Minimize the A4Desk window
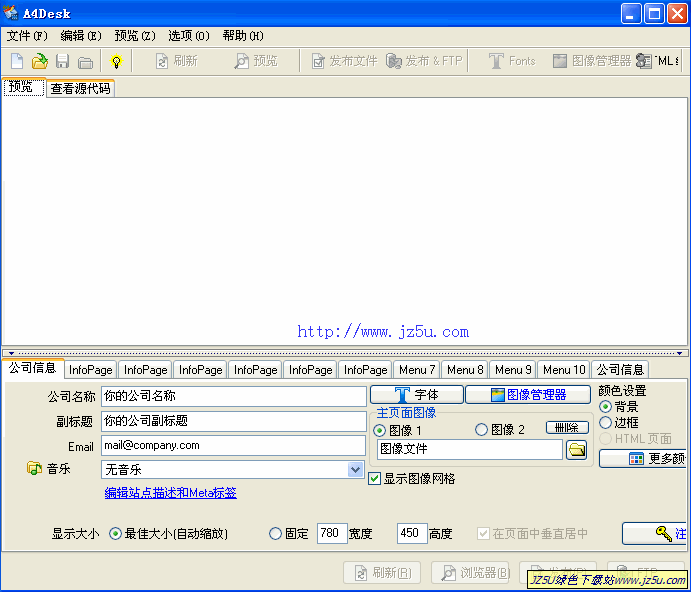Screen dimensions: 691x592 tap(631, 14)
